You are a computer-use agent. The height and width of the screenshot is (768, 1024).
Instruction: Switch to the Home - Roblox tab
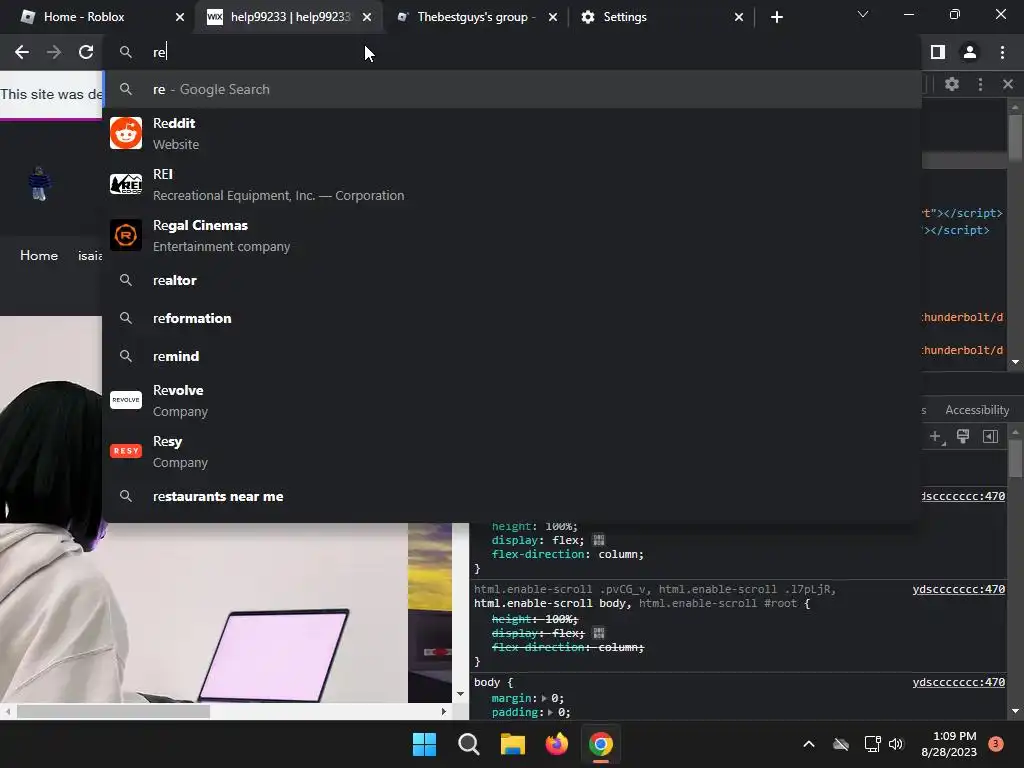point(97,18)
